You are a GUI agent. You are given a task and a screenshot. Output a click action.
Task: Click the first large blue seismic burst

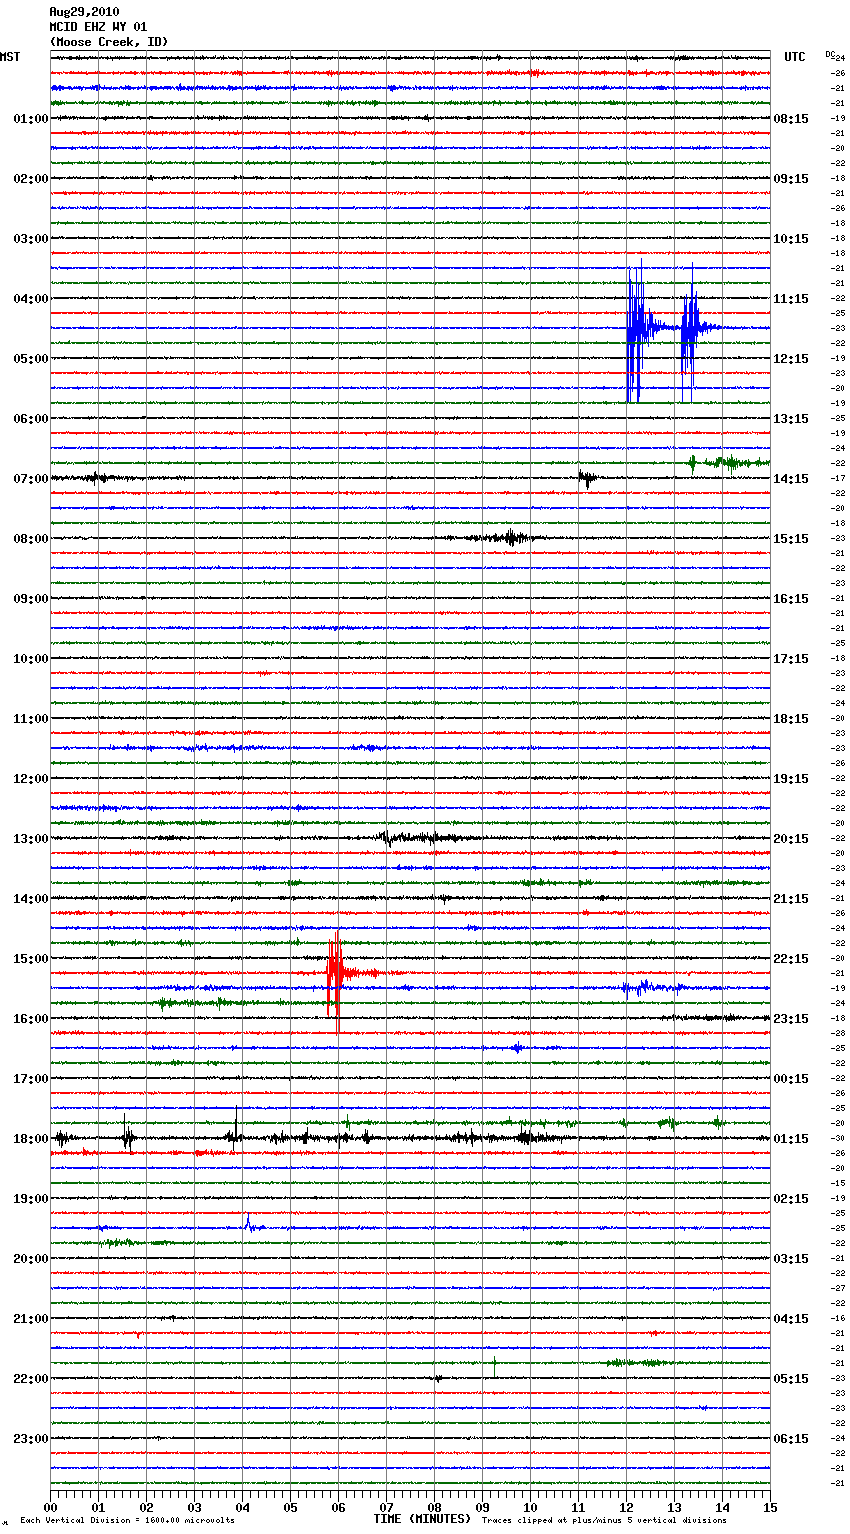click(x=634, y=328)
